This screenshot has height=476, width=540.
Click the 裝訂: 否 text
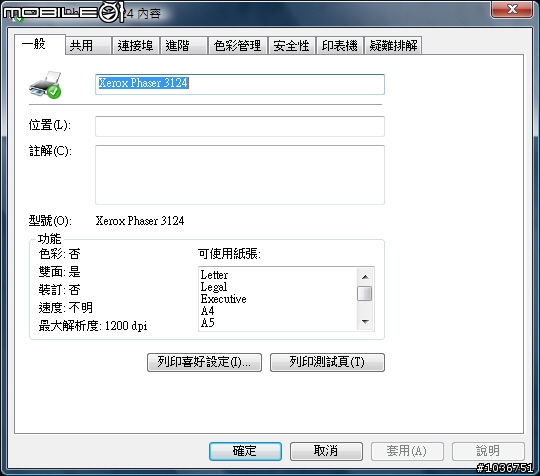tap(59, 290)
